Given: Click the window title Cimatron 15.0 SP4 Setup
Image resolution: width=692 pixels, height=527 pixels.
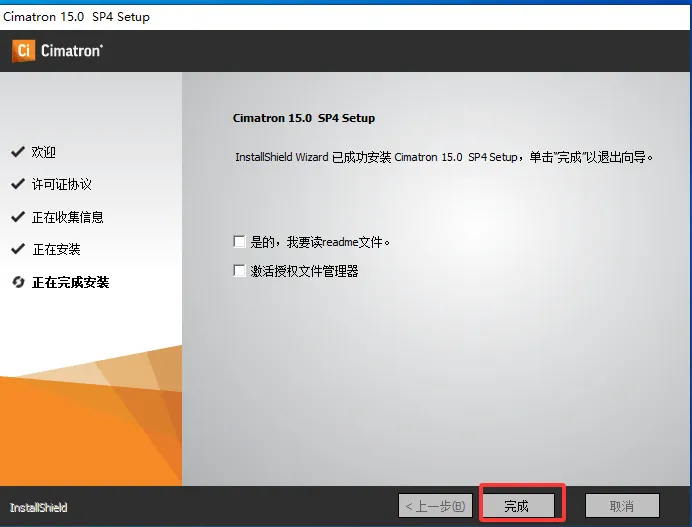Looking at the screenshot, I should click(x=76, y=17).
